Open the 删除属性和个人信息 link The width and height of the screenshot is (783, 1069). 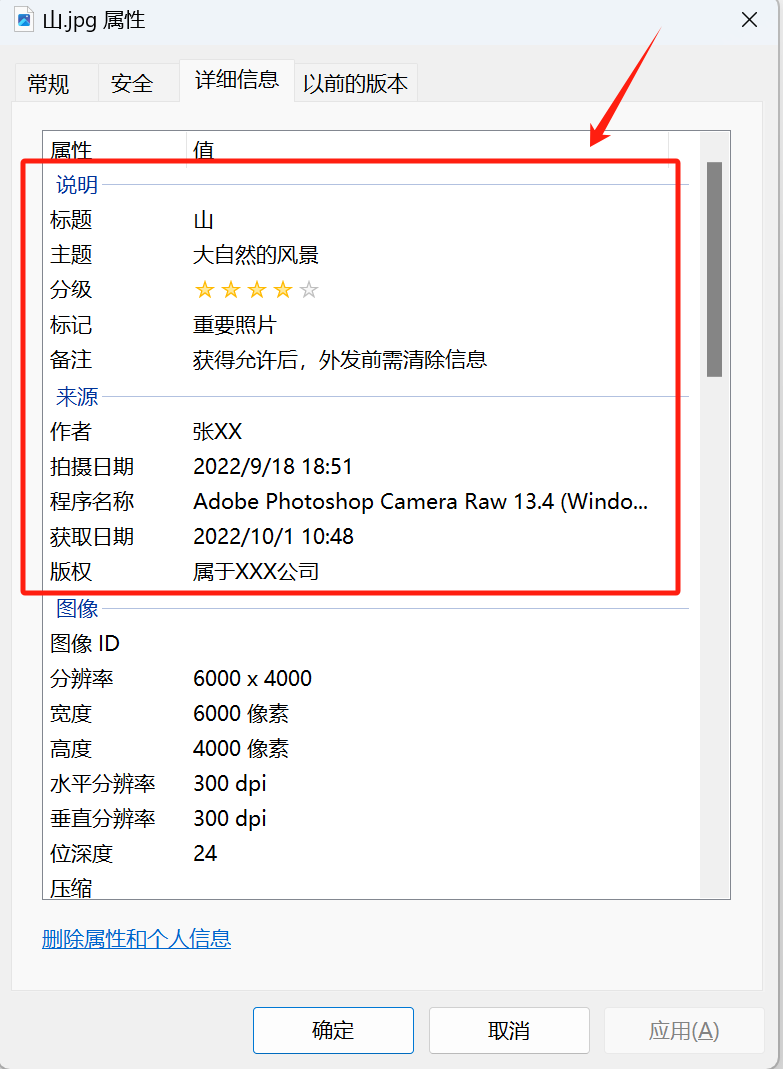[136, 939]
